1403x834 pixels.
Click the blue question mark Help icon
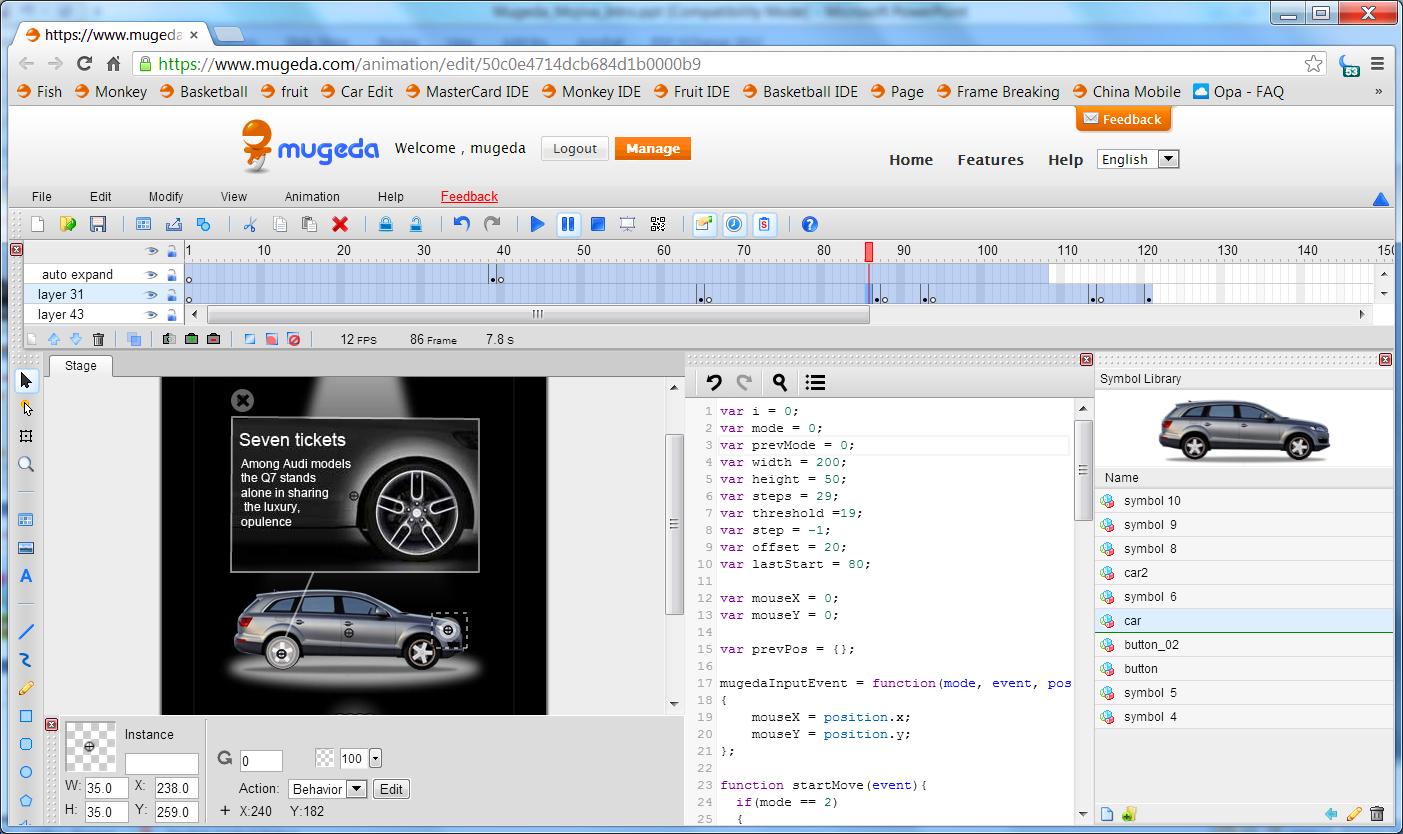(x=810, y=224)
